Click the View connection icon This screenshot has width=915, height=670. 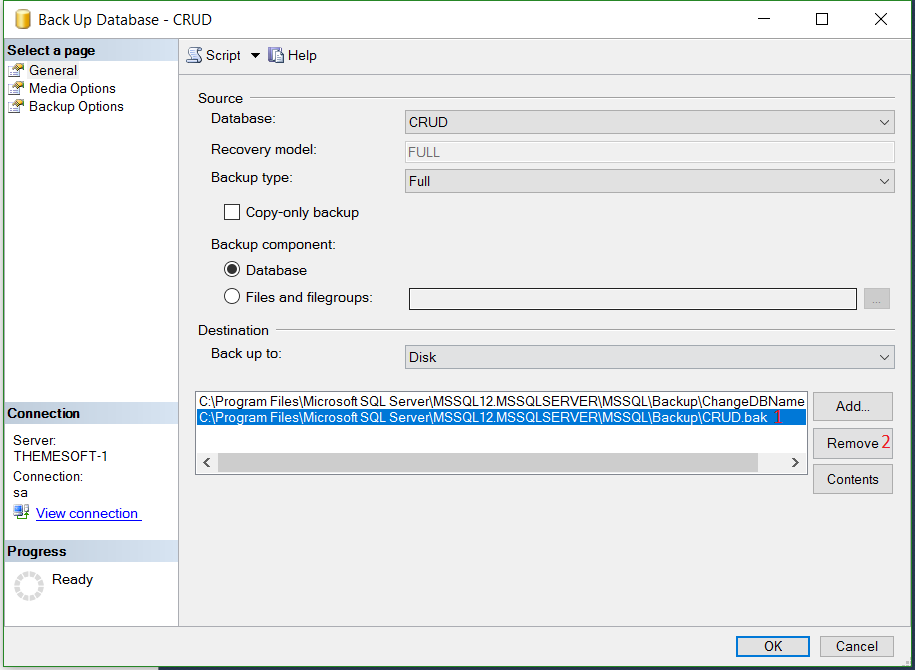pyautogui.click(x=22, y=512)
